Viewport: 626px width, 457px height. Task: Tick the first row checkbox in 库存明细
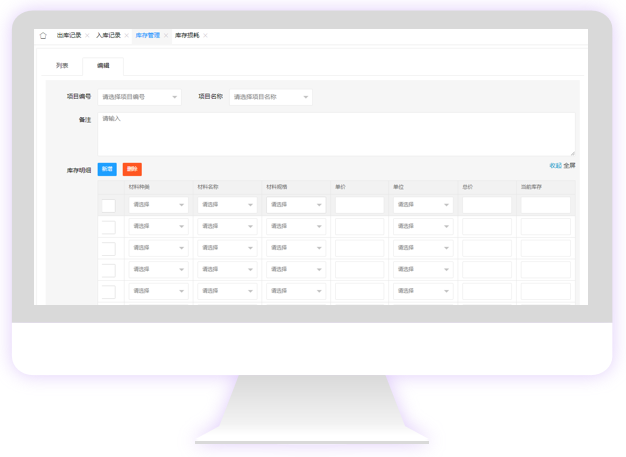tap(108, 205)
